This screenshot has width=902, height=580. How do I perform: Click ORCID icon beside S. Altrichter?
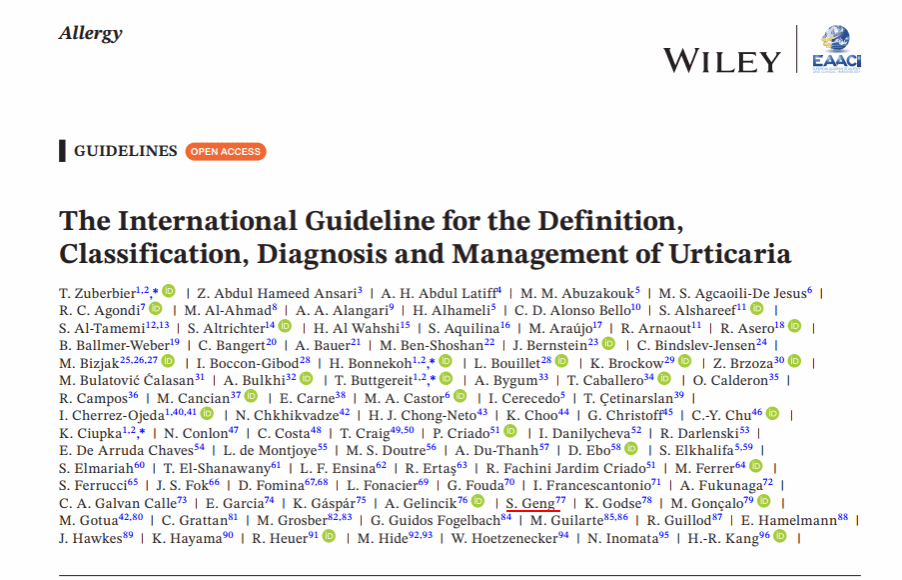click(286, 327)
